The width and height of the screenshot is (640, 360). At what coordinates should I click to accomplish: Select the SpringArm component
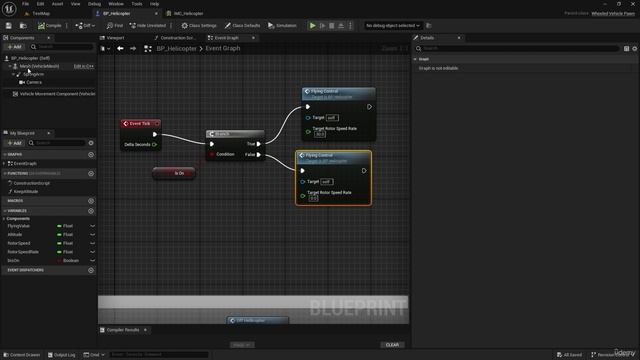33,74
